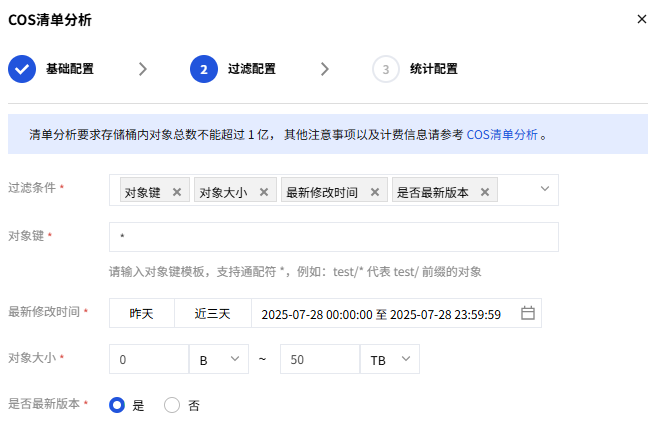The width and height of the screenshot is (655, 421).
Task: Remove the 对象大小 filter tag
Action: tap(264, 192)
